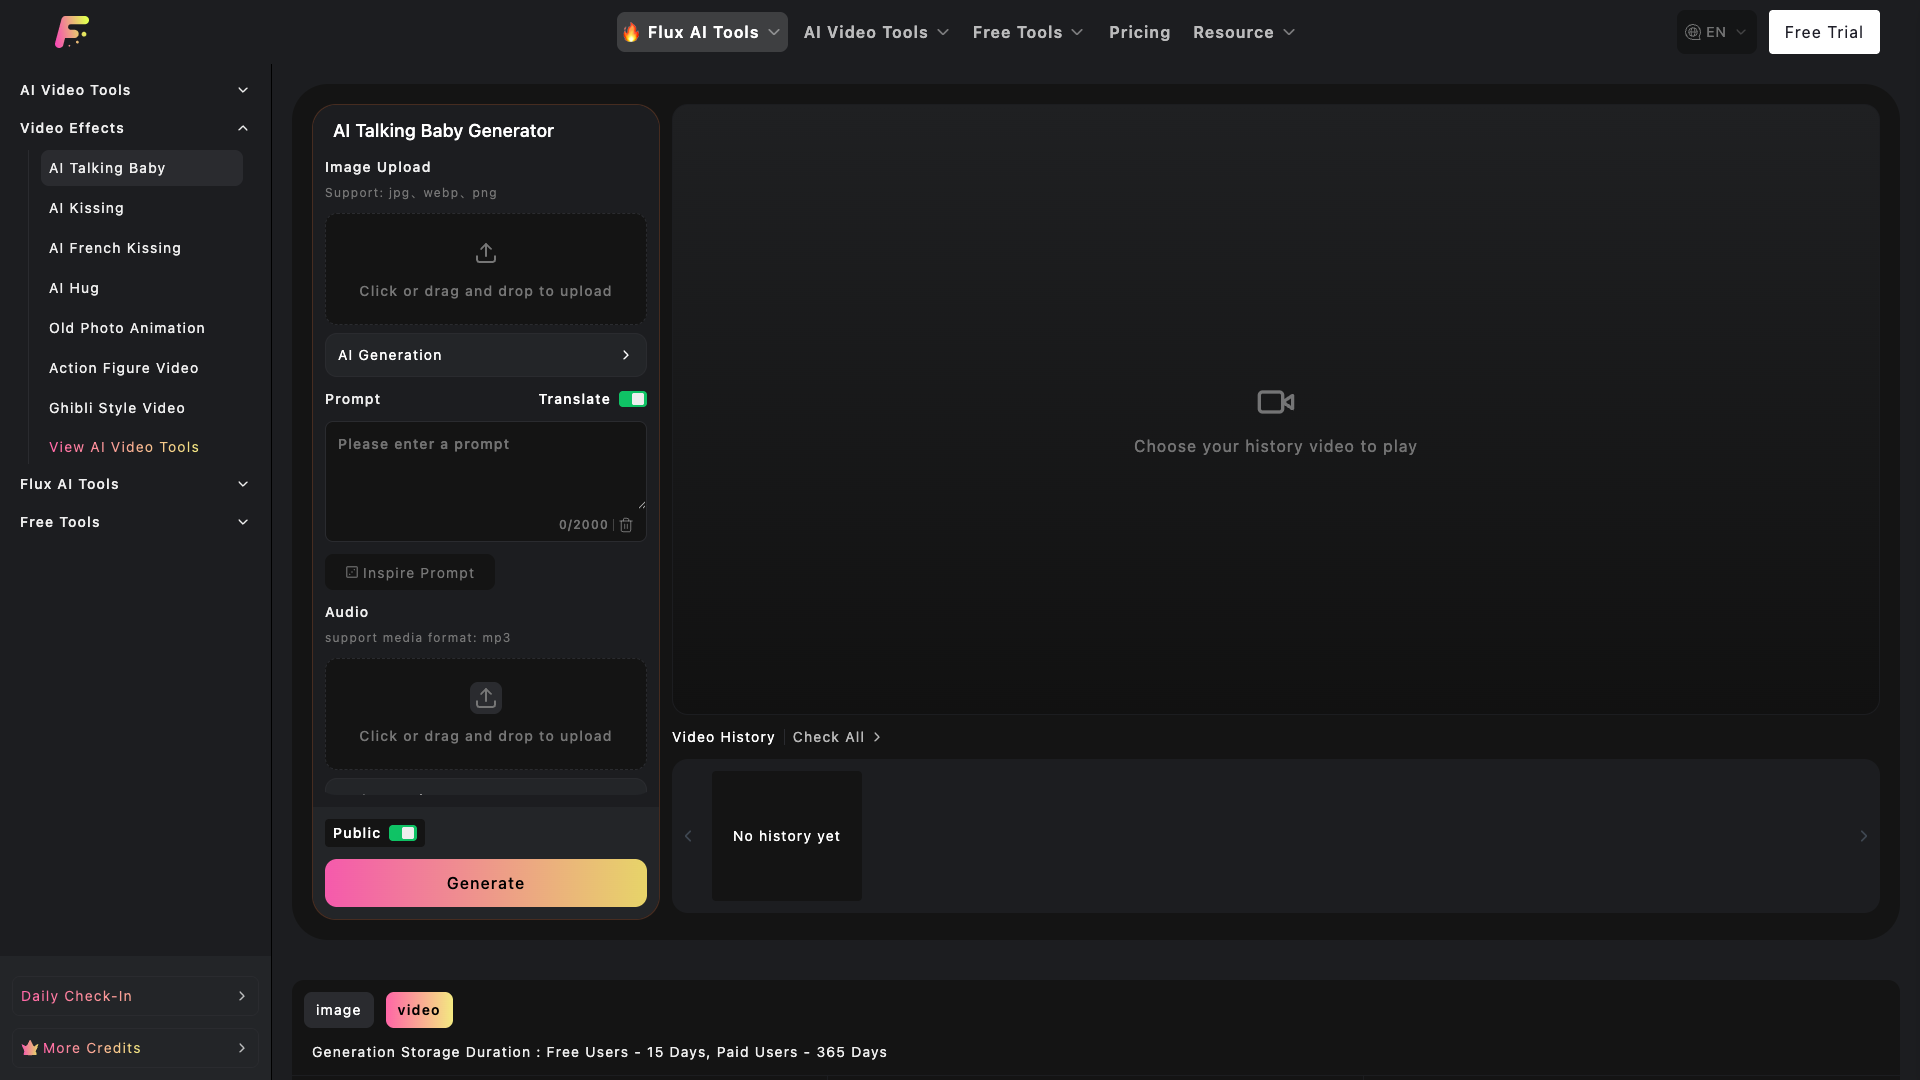Image resolution: width=1920 pixels, height=1080 pixels.
Task: Select Old Photo Animation in sidebar
Action: pyautogui.click(x=142, y=328)
